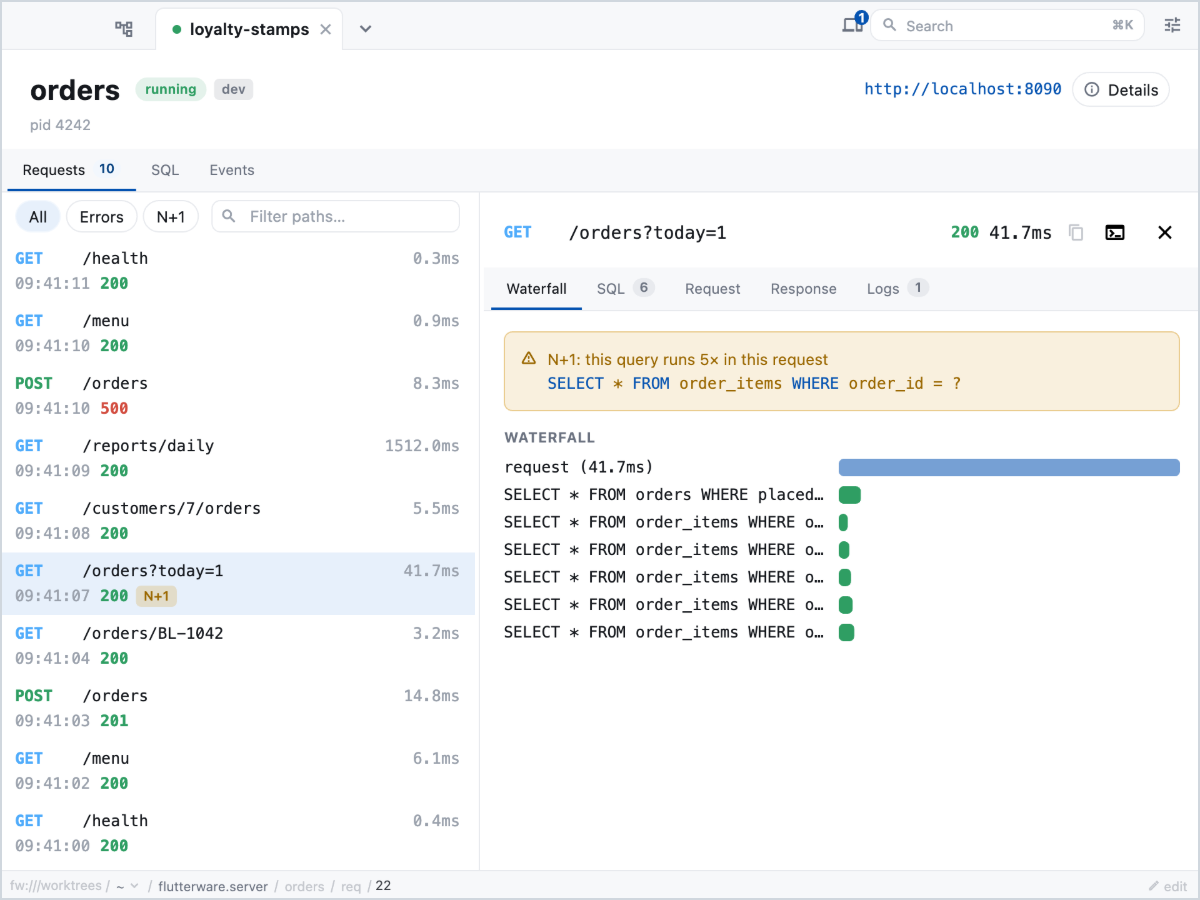
Task: Open the devices notification icon
Action: click(853, 25)
